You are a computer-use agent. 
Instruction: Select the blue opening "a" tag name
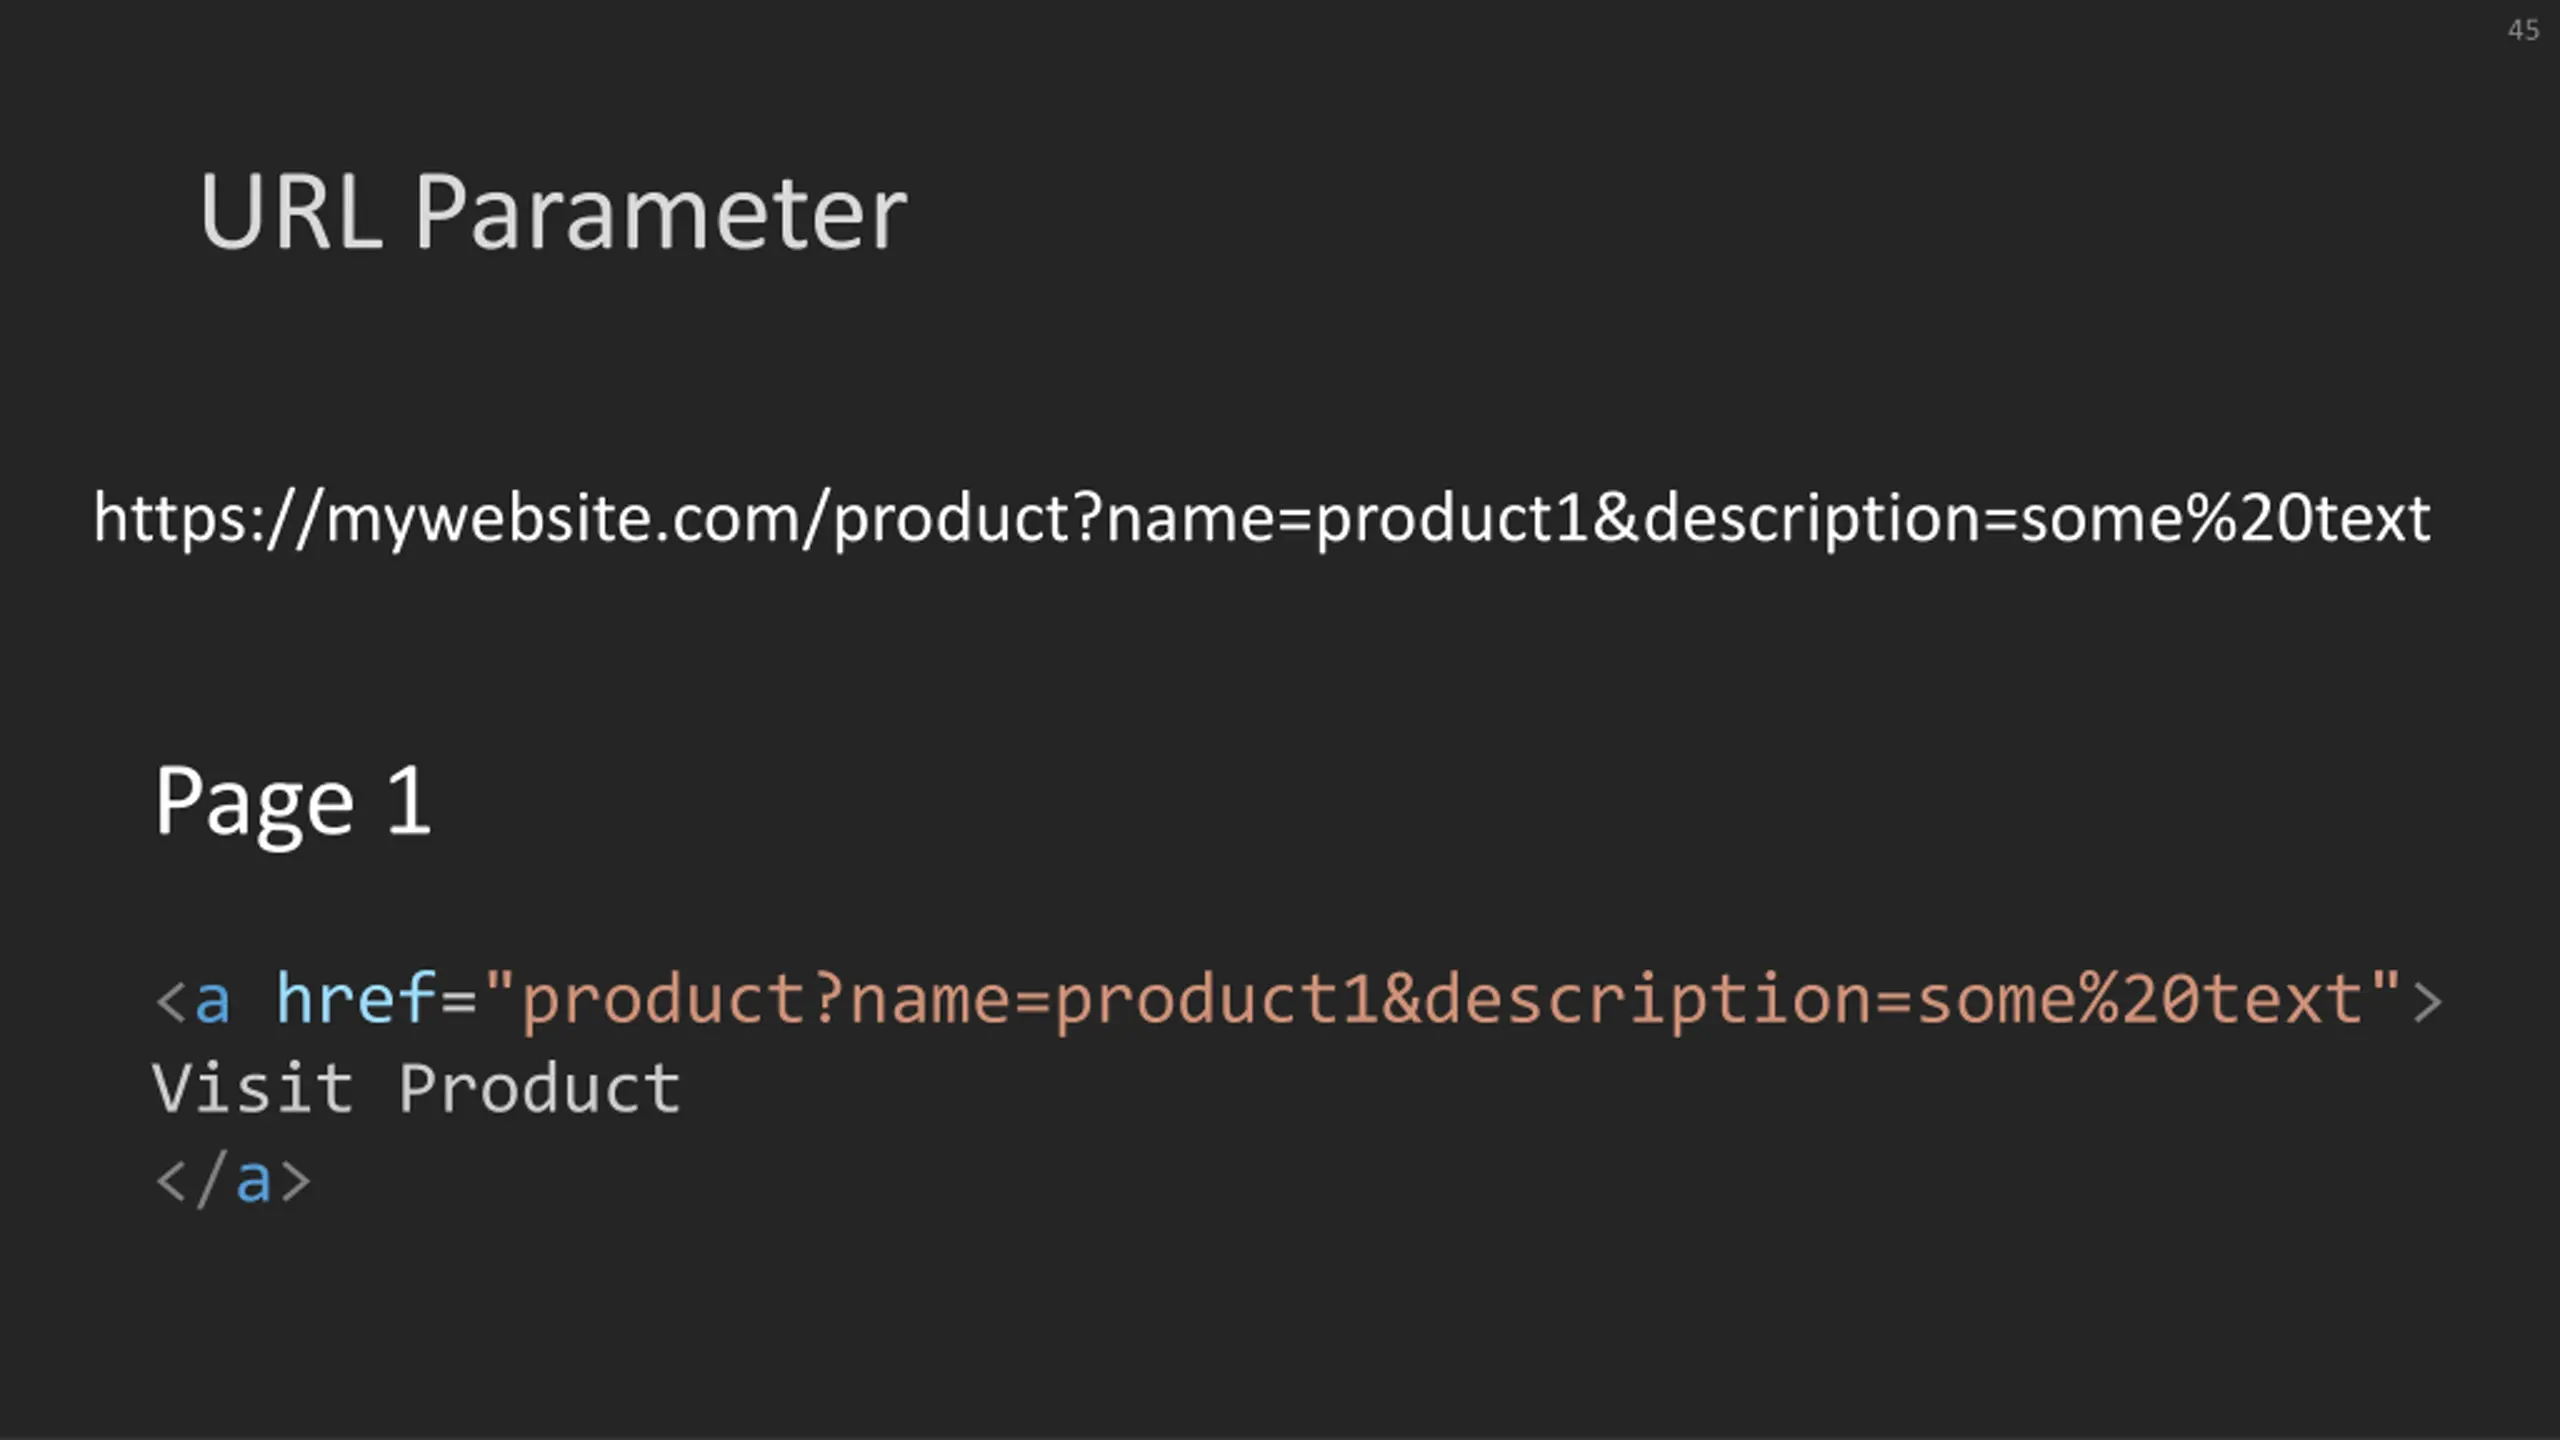pos(212,1000)
